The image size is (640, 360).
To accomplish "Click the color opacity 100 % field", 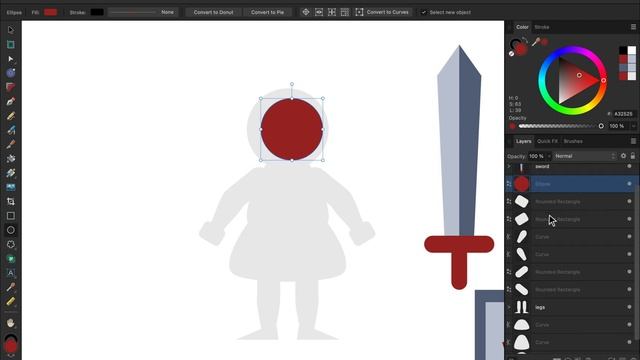I will click(617, 126).
